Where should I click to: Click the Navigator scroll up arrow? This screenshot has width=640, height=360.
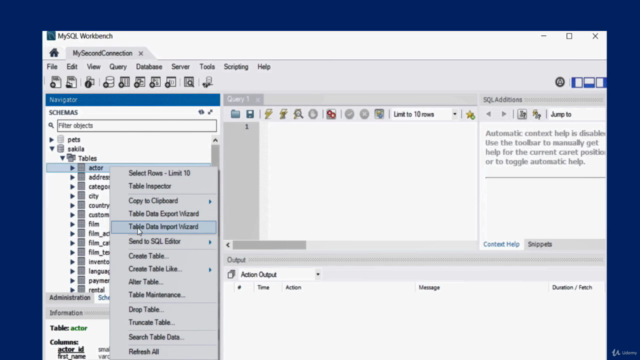[x=215, y=140]
